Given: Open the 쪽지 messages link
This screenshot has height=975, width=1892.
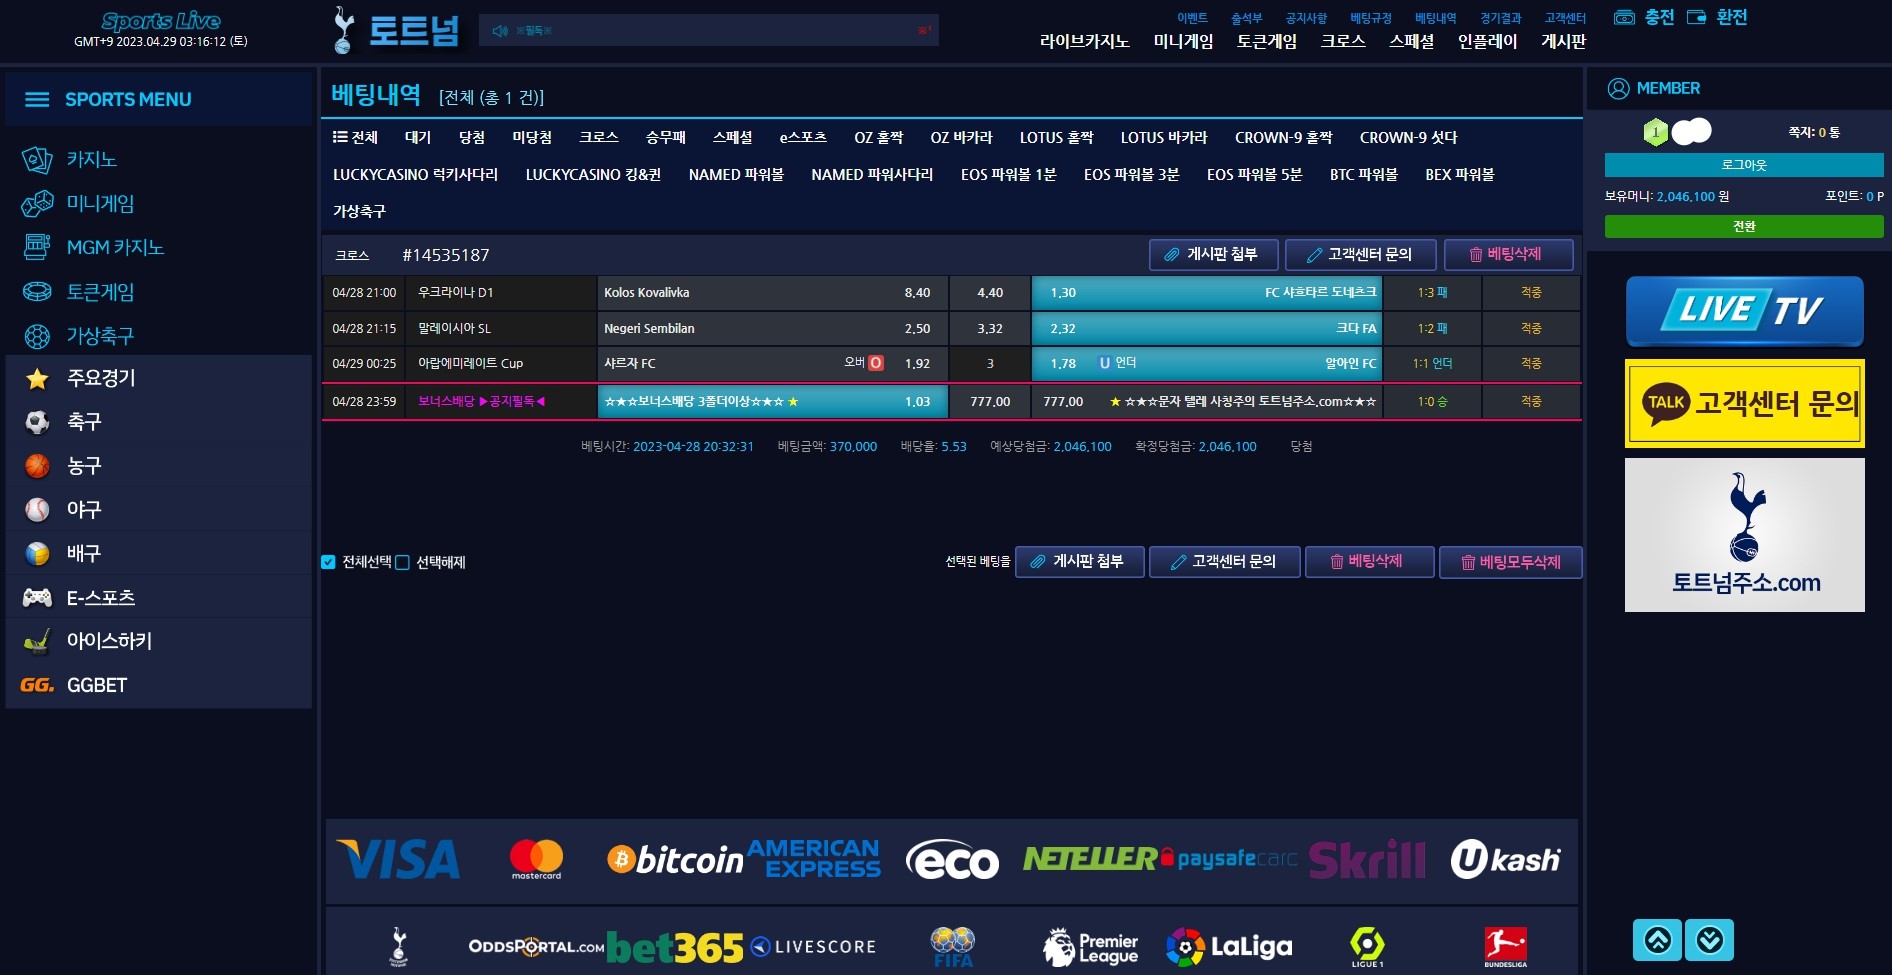Looking at the screenshot, I should pyautogui.click(x=1814, y=132).
